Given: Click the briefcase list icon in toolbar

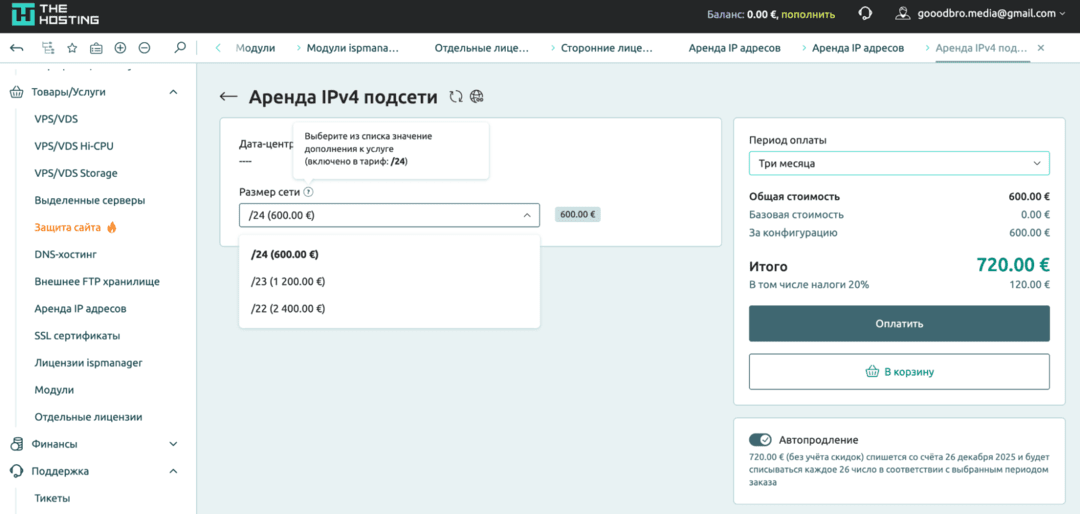Looking at the screenshot, I should click(96, 48).
